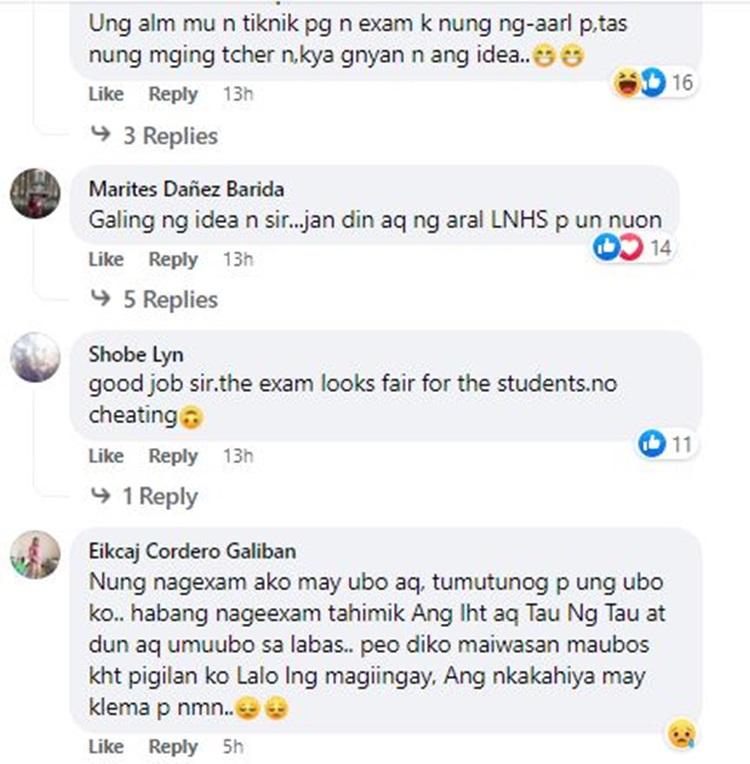Expand the 3 Replies thread

click(x=154, y=135)
